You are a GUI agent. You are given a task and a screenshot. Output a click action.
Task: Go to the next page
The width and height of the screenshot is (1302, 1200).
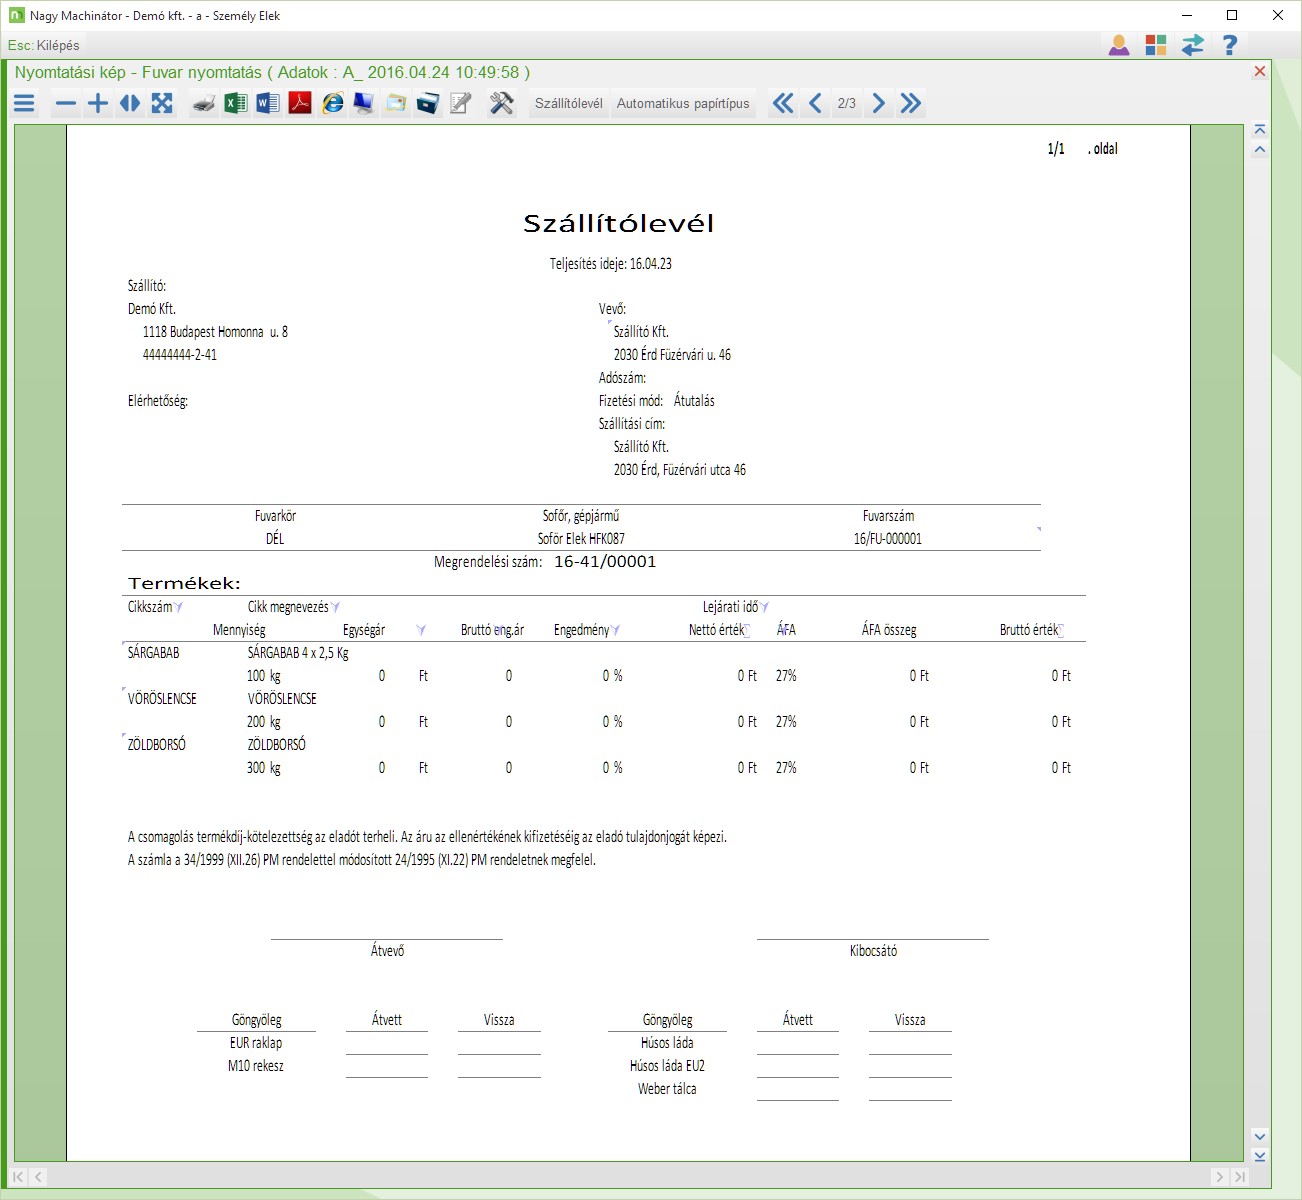[878, 103]
